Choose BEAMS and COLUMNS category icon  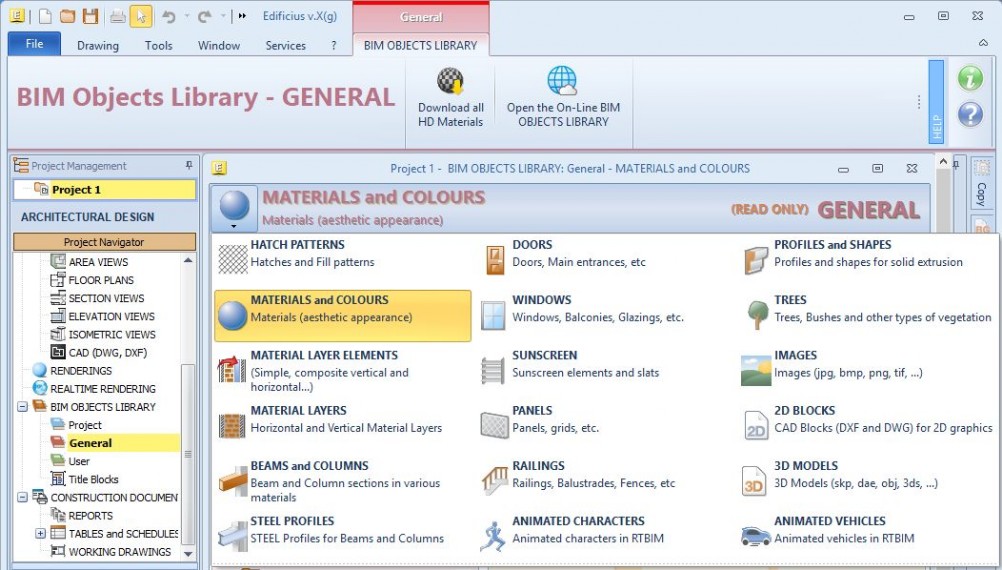[x=232, y=481]
